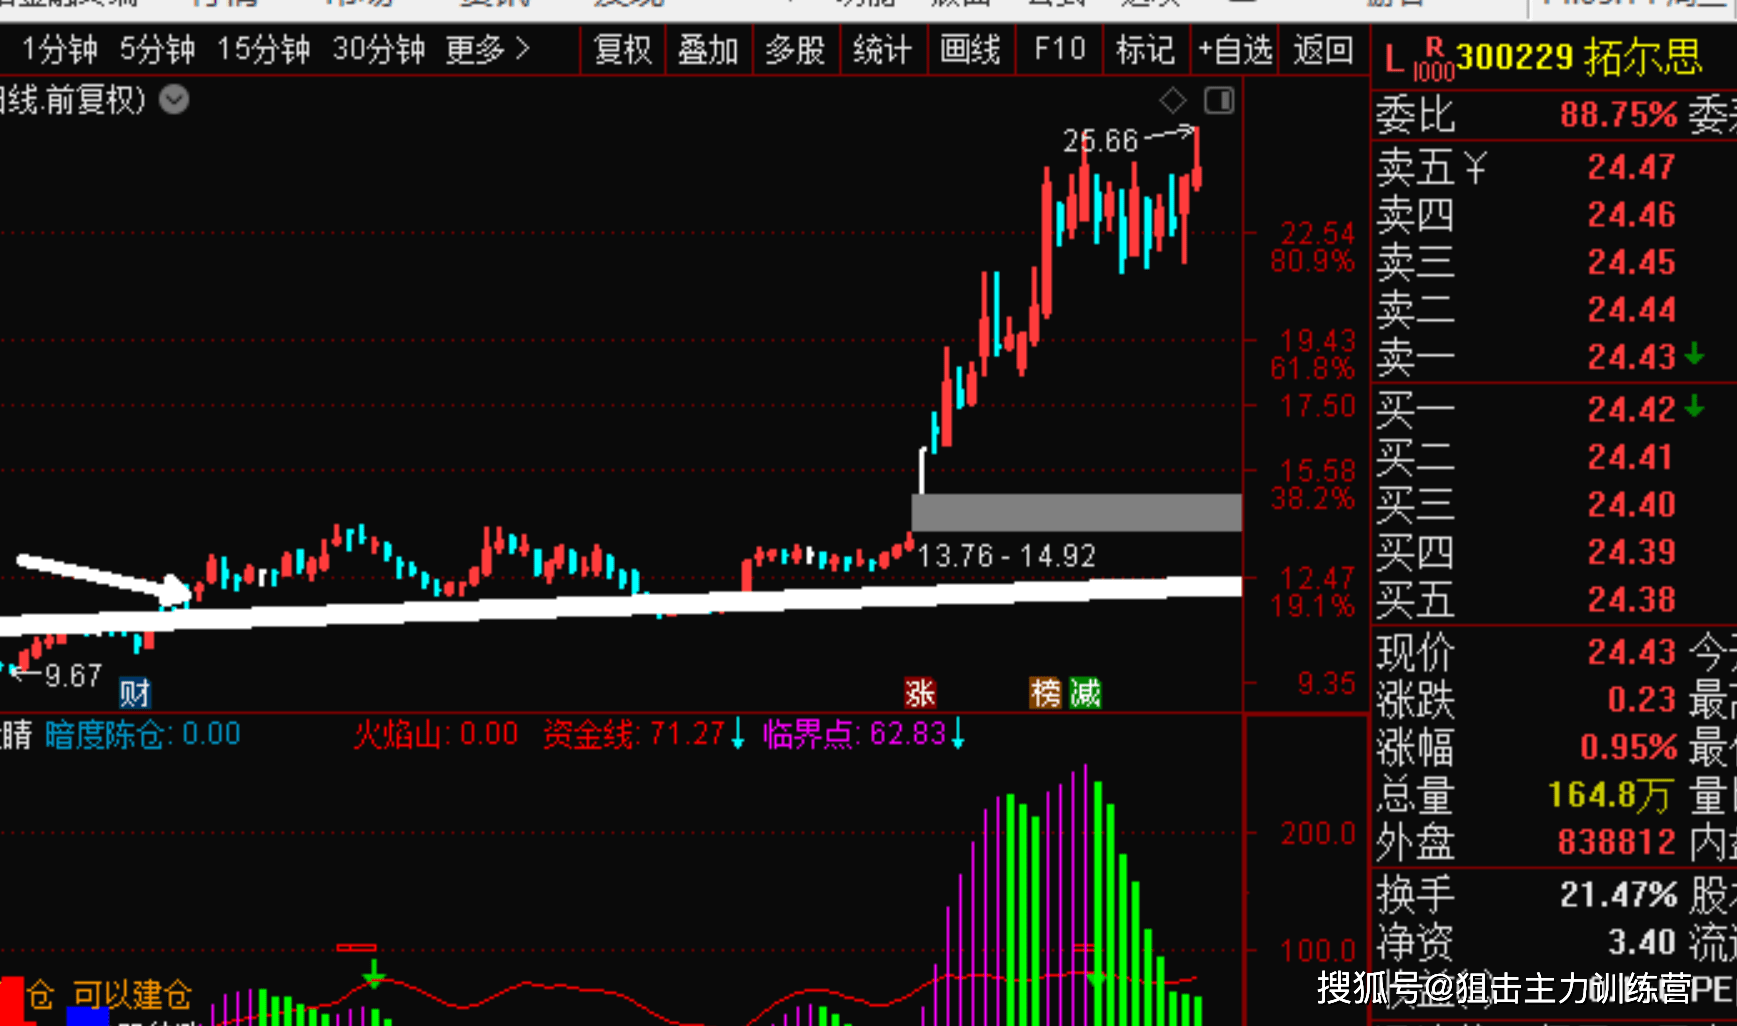Click the 卖二 price 24.44
Image resolution: width=1737 pixels, height=1026 pixels.
pos(1631,310)
